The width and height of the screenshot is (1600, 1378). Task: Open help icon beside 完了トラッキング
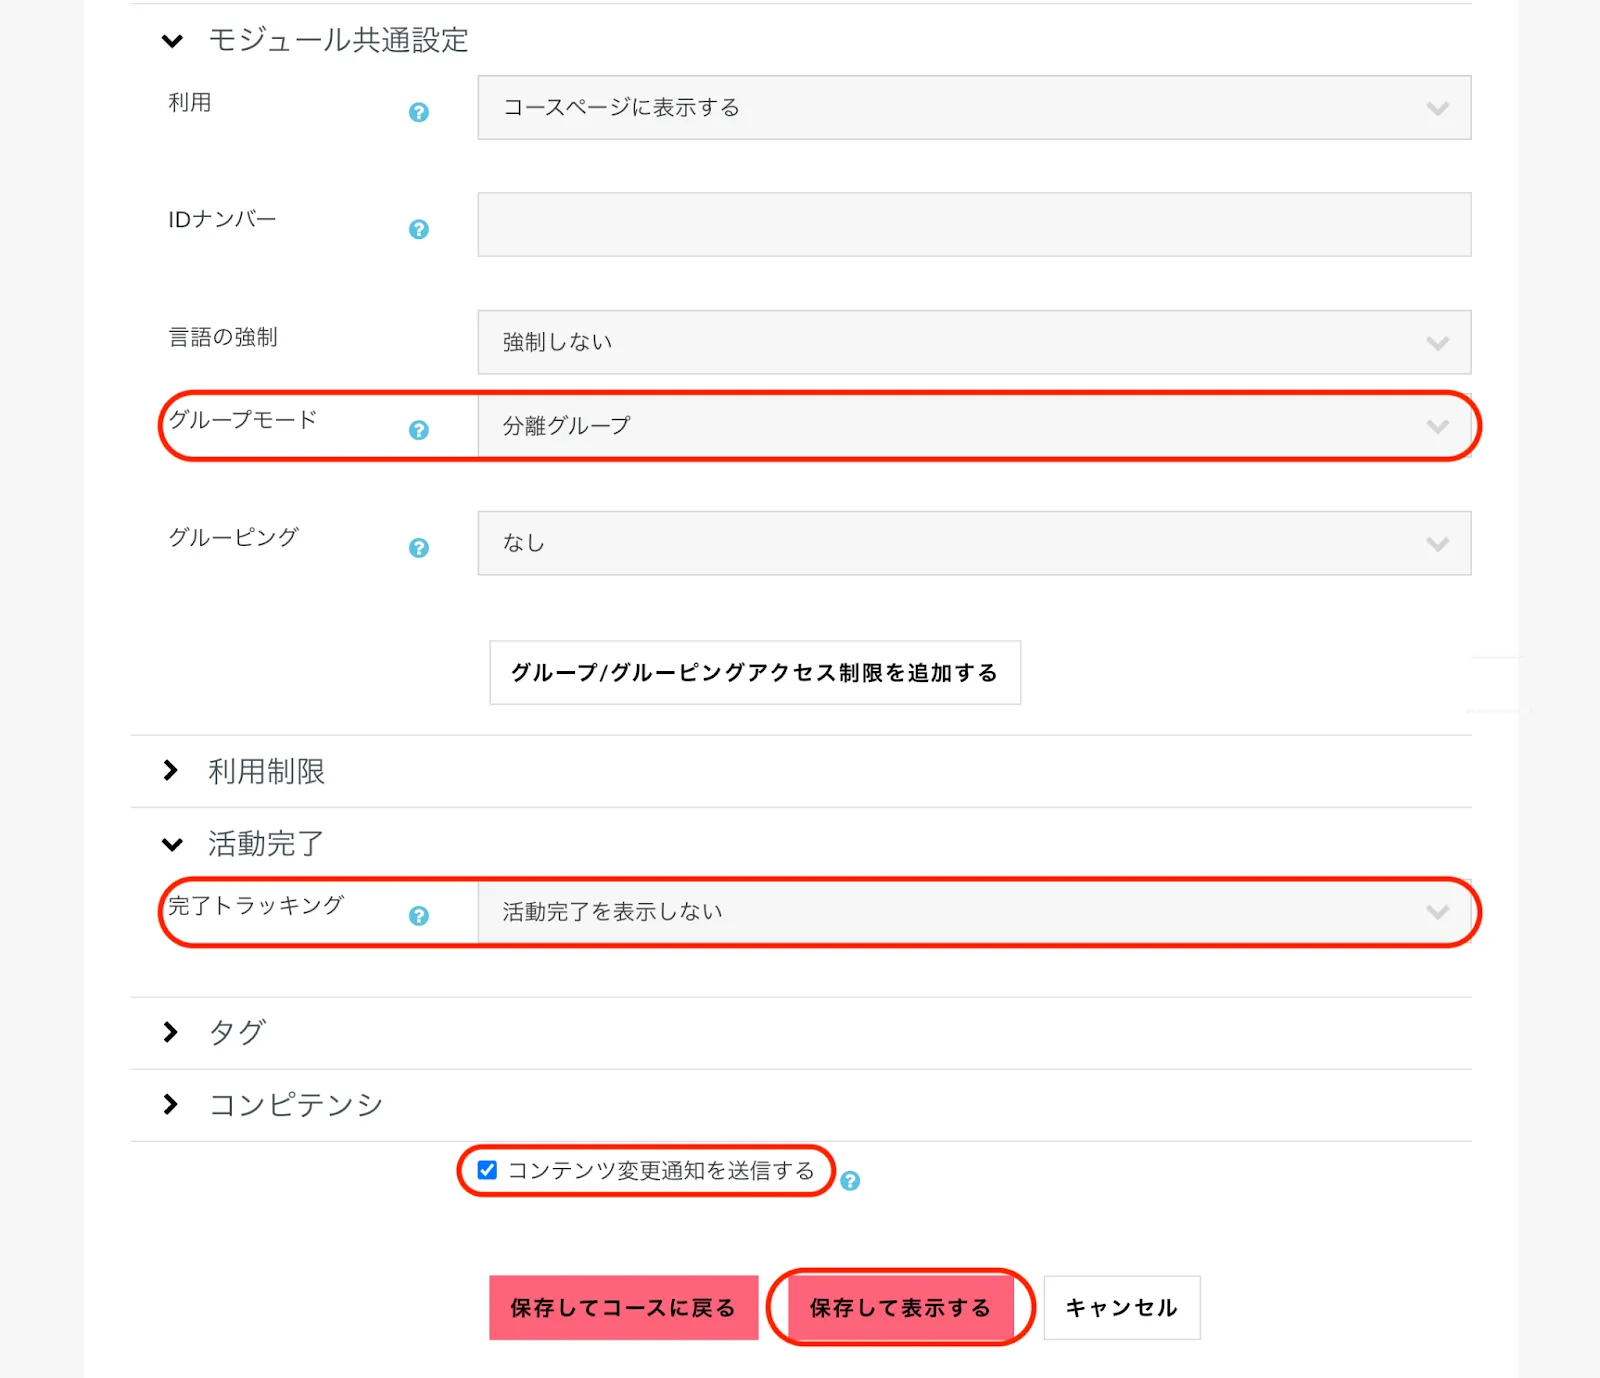pos(419,916)
